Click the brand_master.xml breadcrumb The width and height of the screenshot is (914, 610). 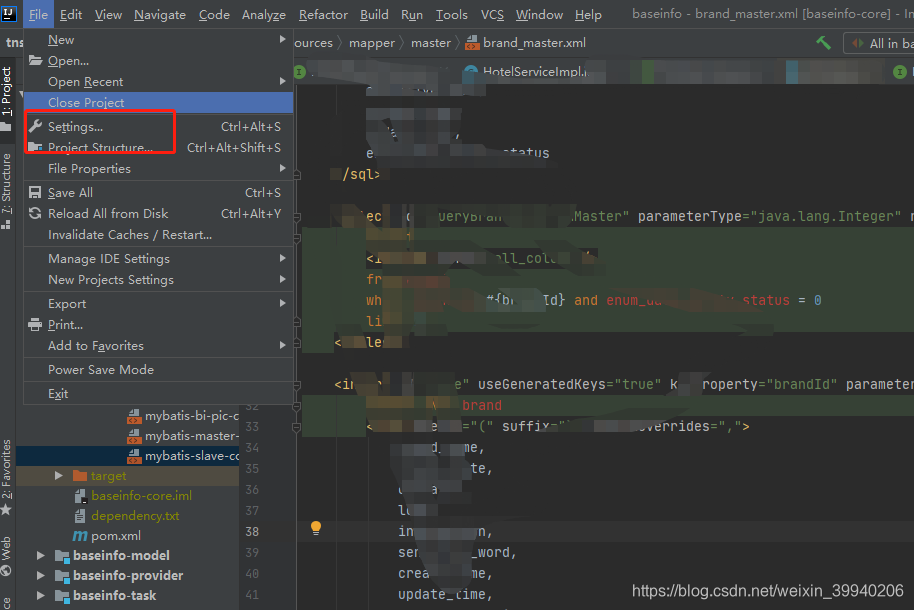point(526,43)
